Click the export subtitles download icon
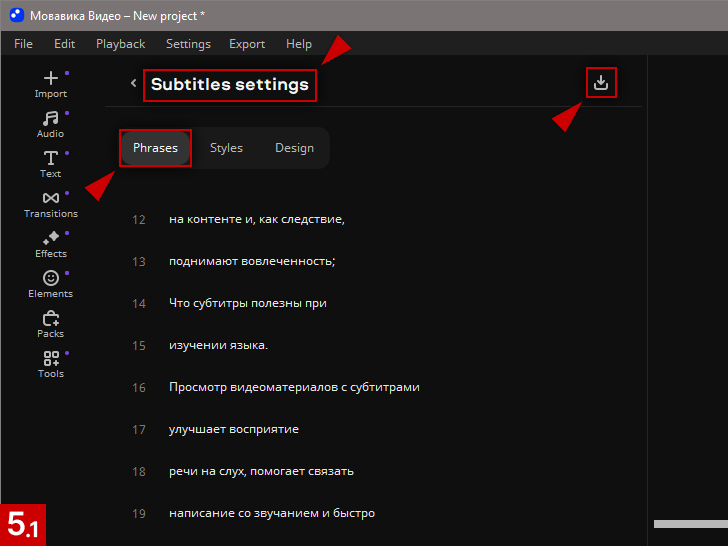Screen dimensions: 728x546 (x=600, y=83)
